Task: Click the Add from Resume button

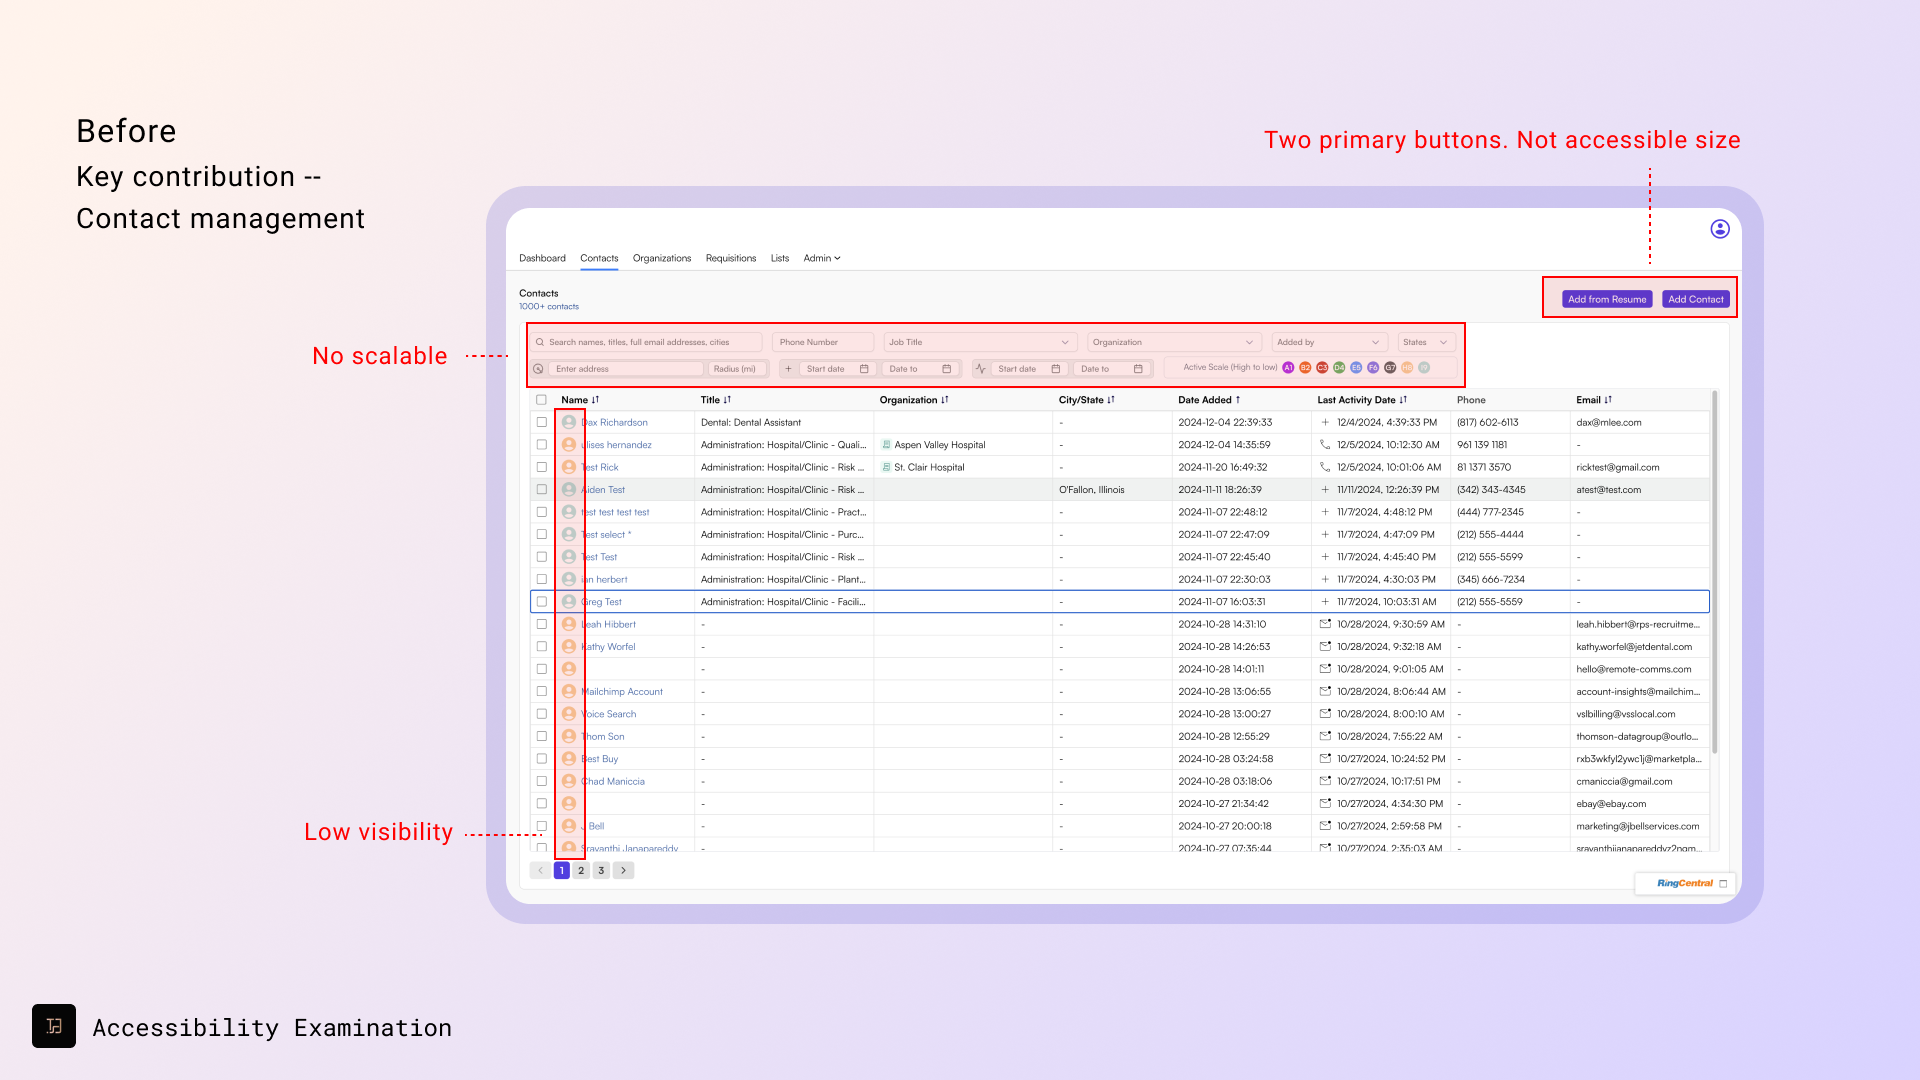Action: (1606, 299)
